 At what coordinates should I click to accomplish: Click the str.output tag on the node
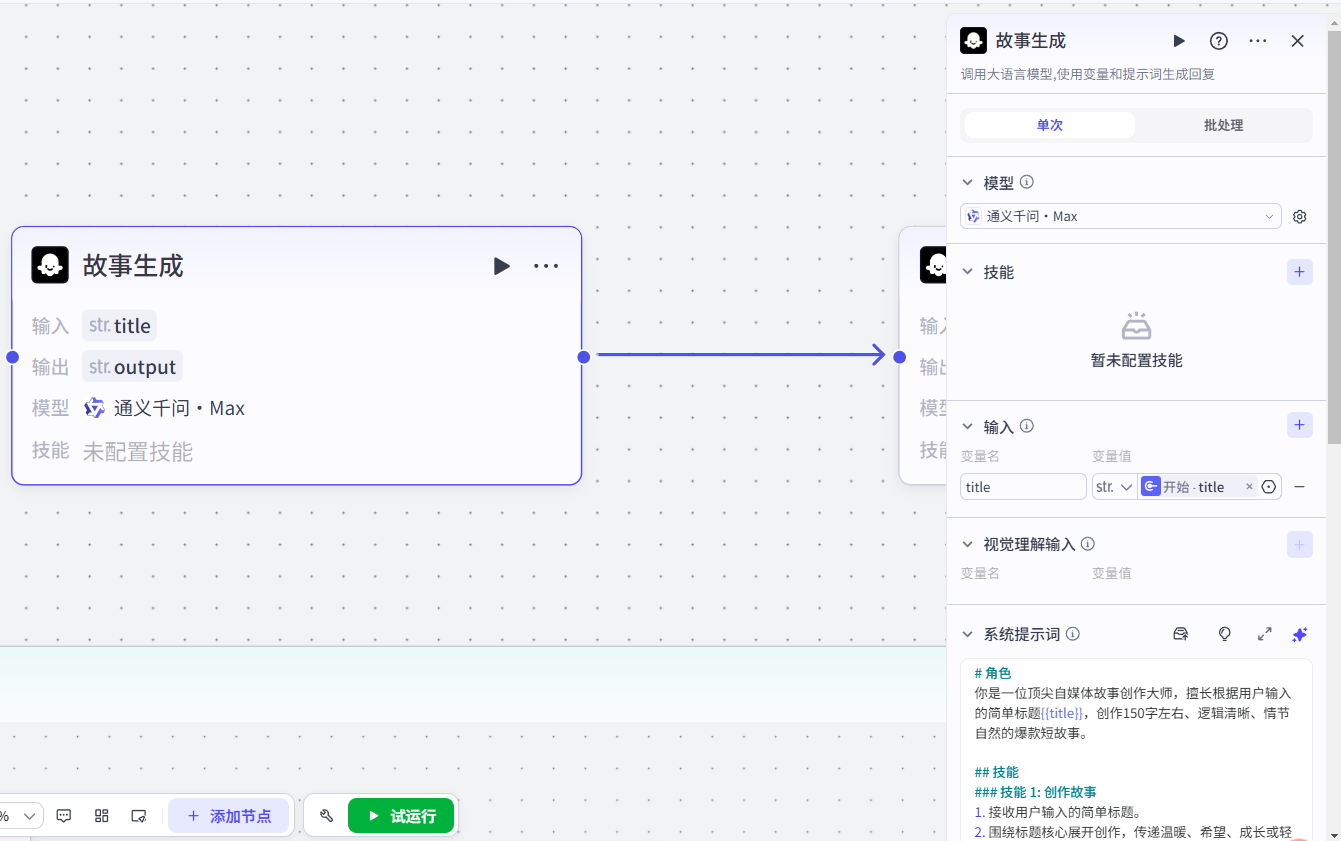[132, 367]
